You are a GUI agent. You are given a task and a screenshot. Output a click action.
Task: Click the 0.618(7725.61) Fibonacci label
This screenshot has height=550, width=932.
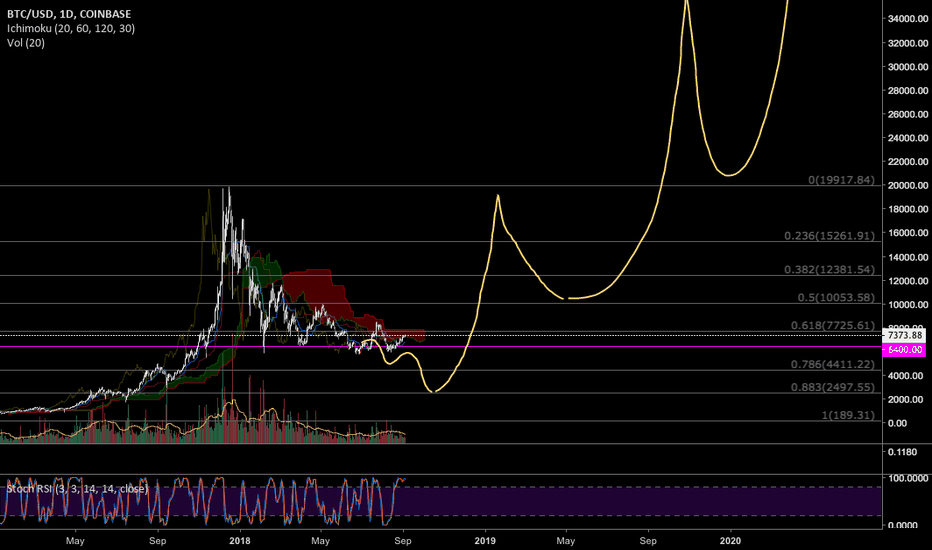point(833,325)
